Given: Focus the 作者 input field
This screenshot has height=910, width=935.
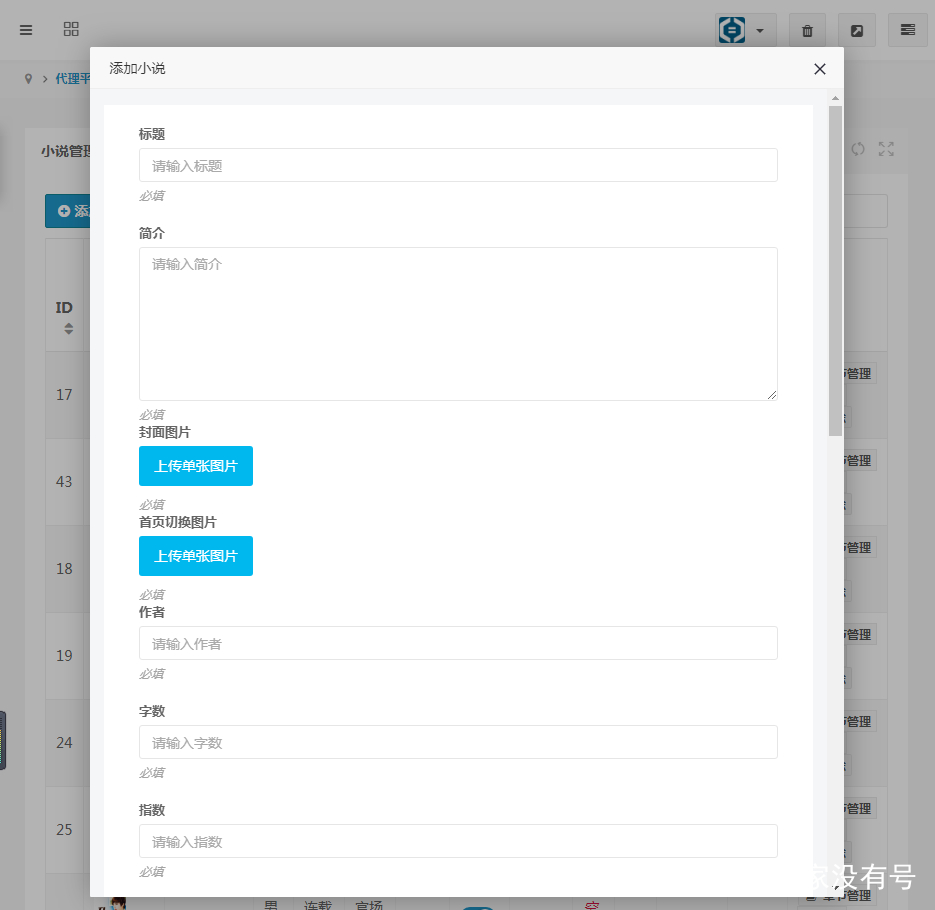Looking at the screenshot, I should point(458,643).
